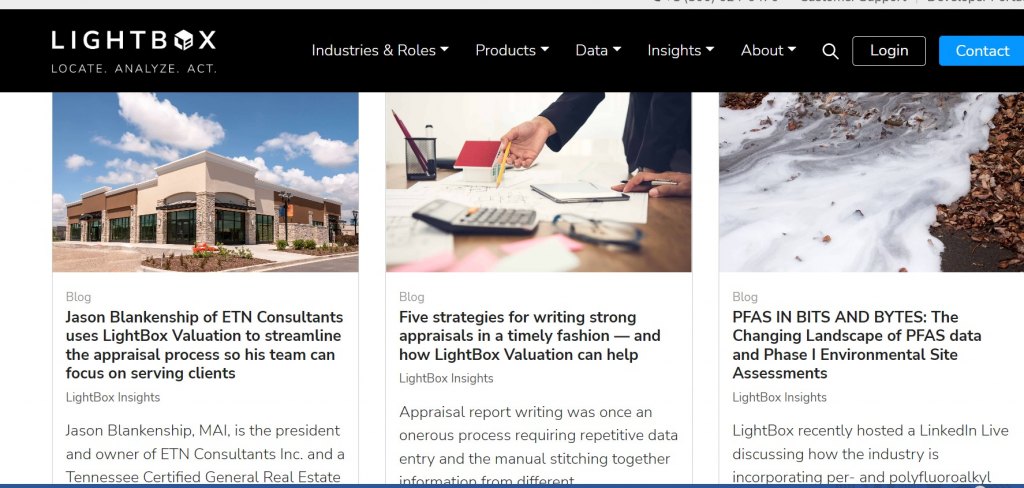Click LightBox Insights under the PFAS article title
Viewport: 1024px width, 488px height.
pyautogui.click(x=779, y=397)
